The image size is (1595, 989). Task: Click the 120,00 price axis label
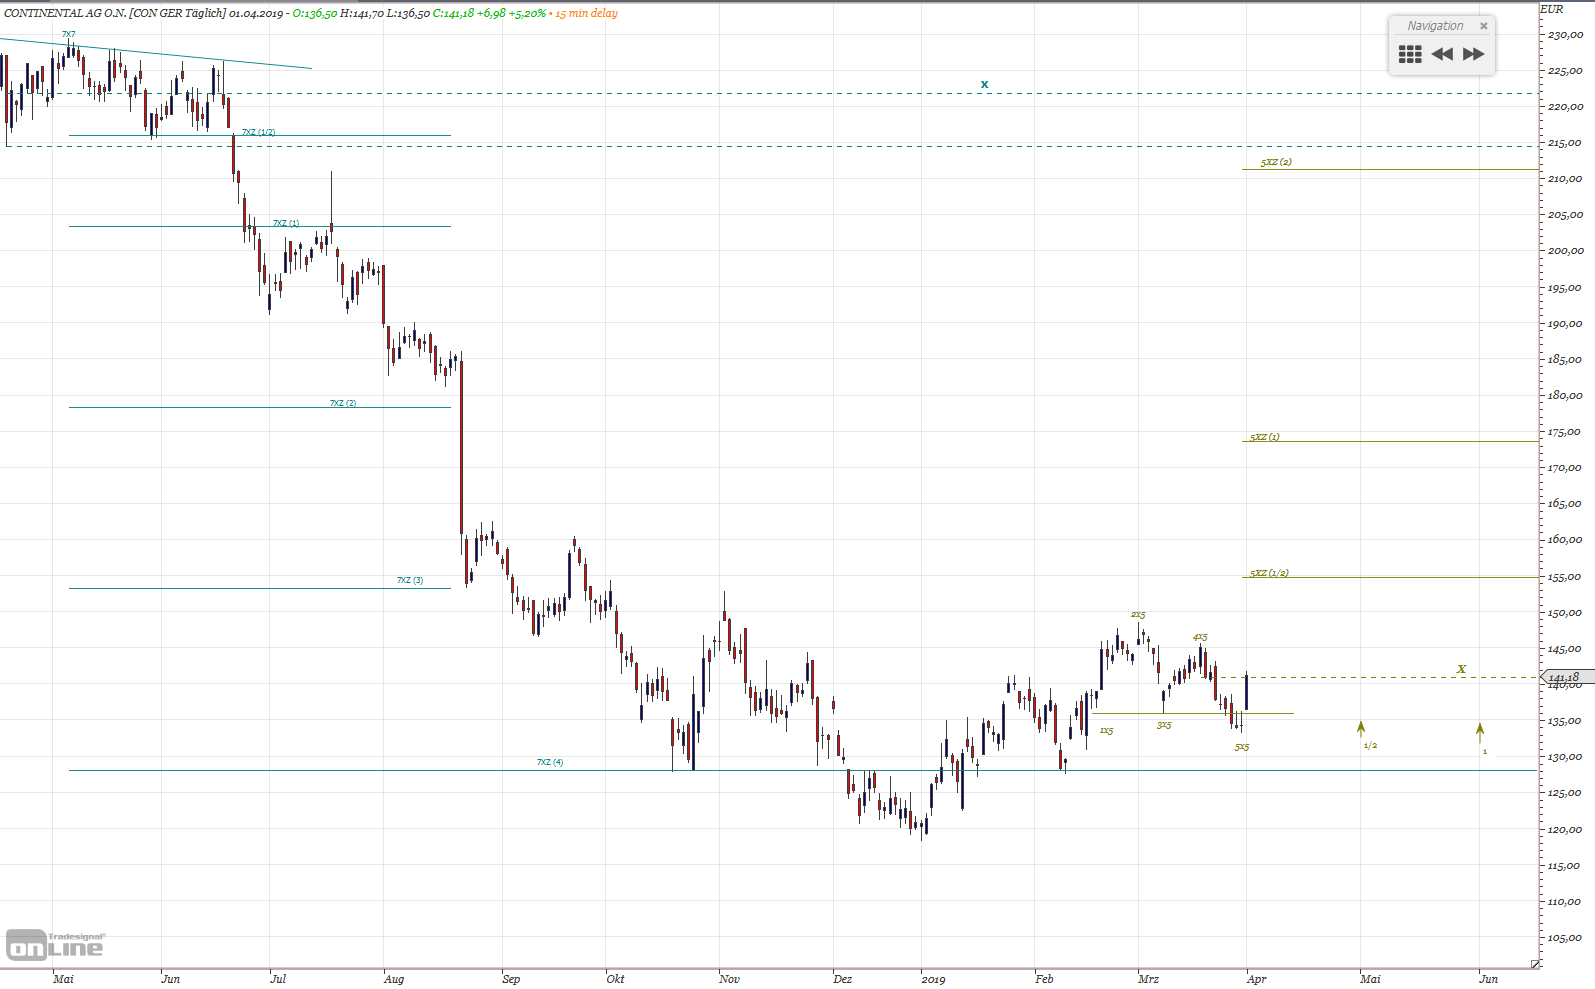(x=1565, y=829)
